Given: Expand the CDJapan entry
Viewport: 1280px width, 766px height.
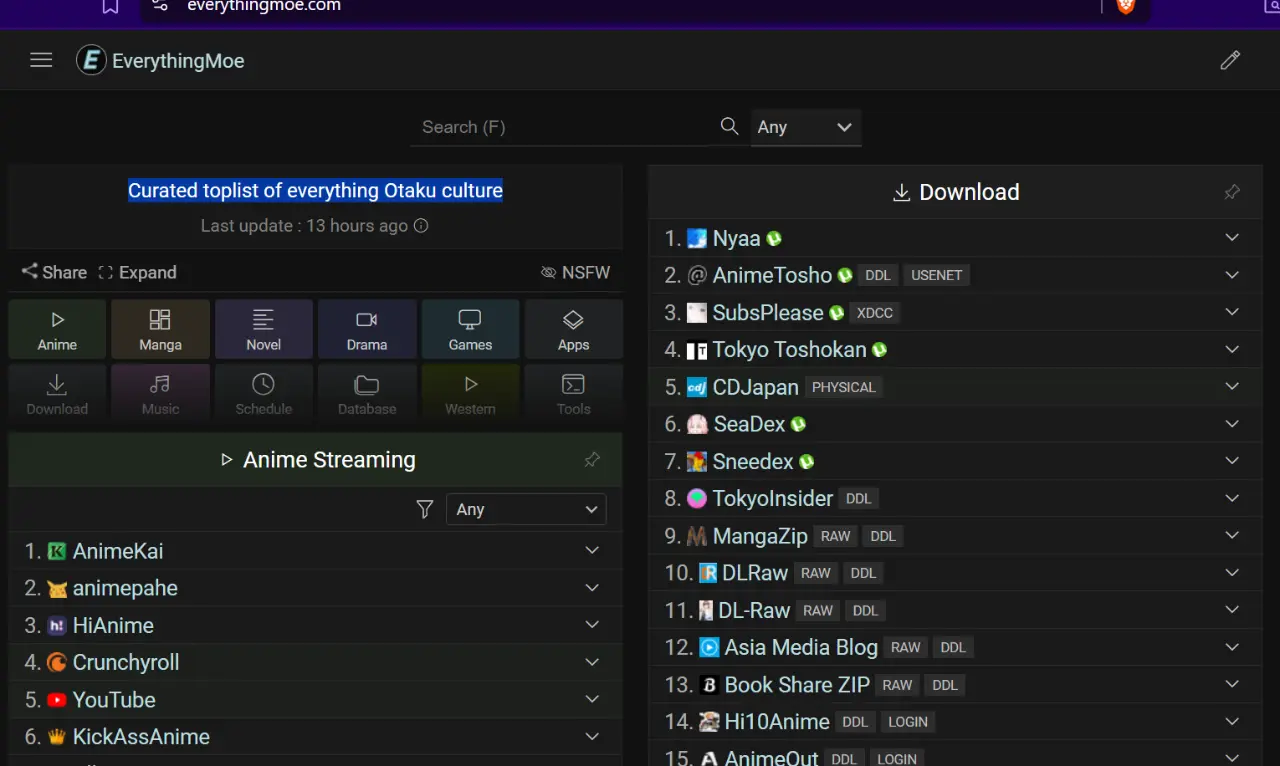Looking at the screenshot, I should [x=1232, y=386].
